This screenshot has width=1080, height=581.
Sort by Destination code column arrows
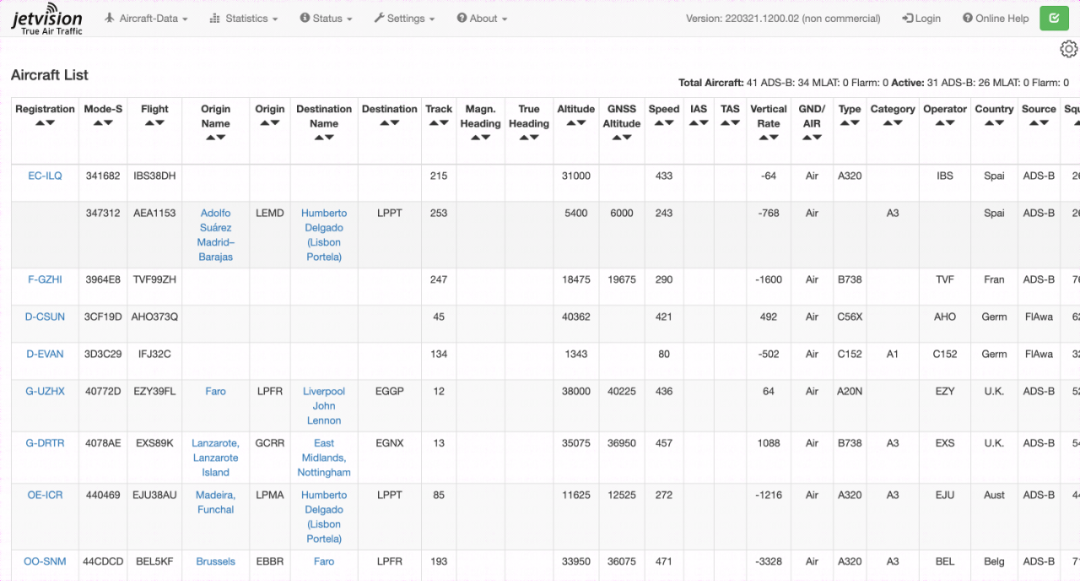tap(389, 123)
